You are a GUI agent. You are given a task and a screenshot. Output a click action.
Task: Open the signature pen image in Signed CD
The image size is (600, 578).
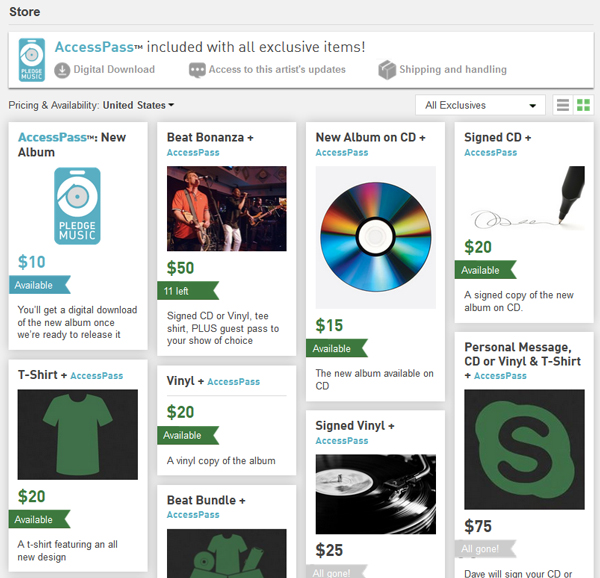524,198
